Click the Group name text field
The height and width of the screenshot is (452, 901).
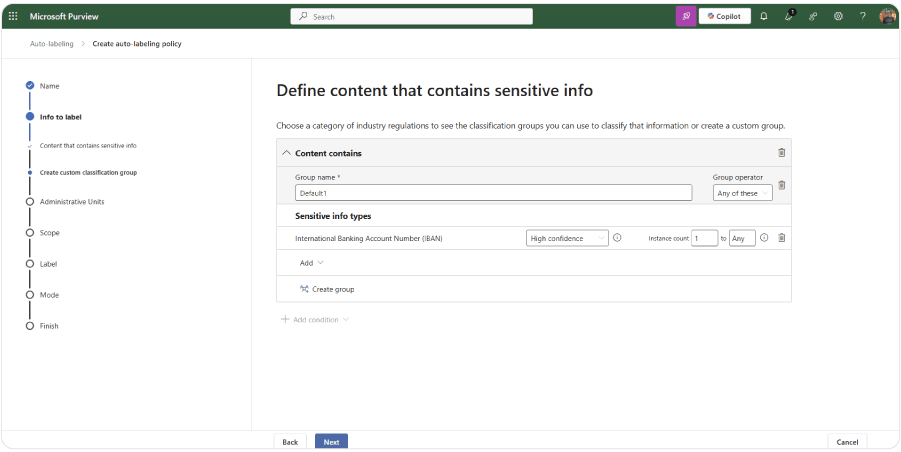tap(493, 193)
